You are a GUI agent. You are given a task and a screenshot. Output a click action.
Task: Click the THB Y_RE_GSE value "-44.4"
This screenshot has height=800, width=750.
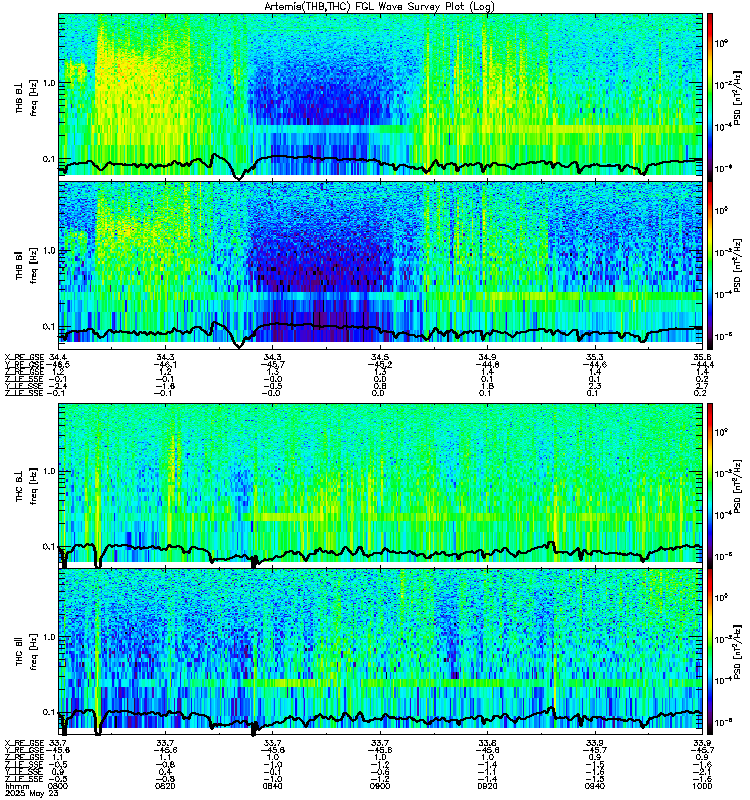[x=701, y=365]
